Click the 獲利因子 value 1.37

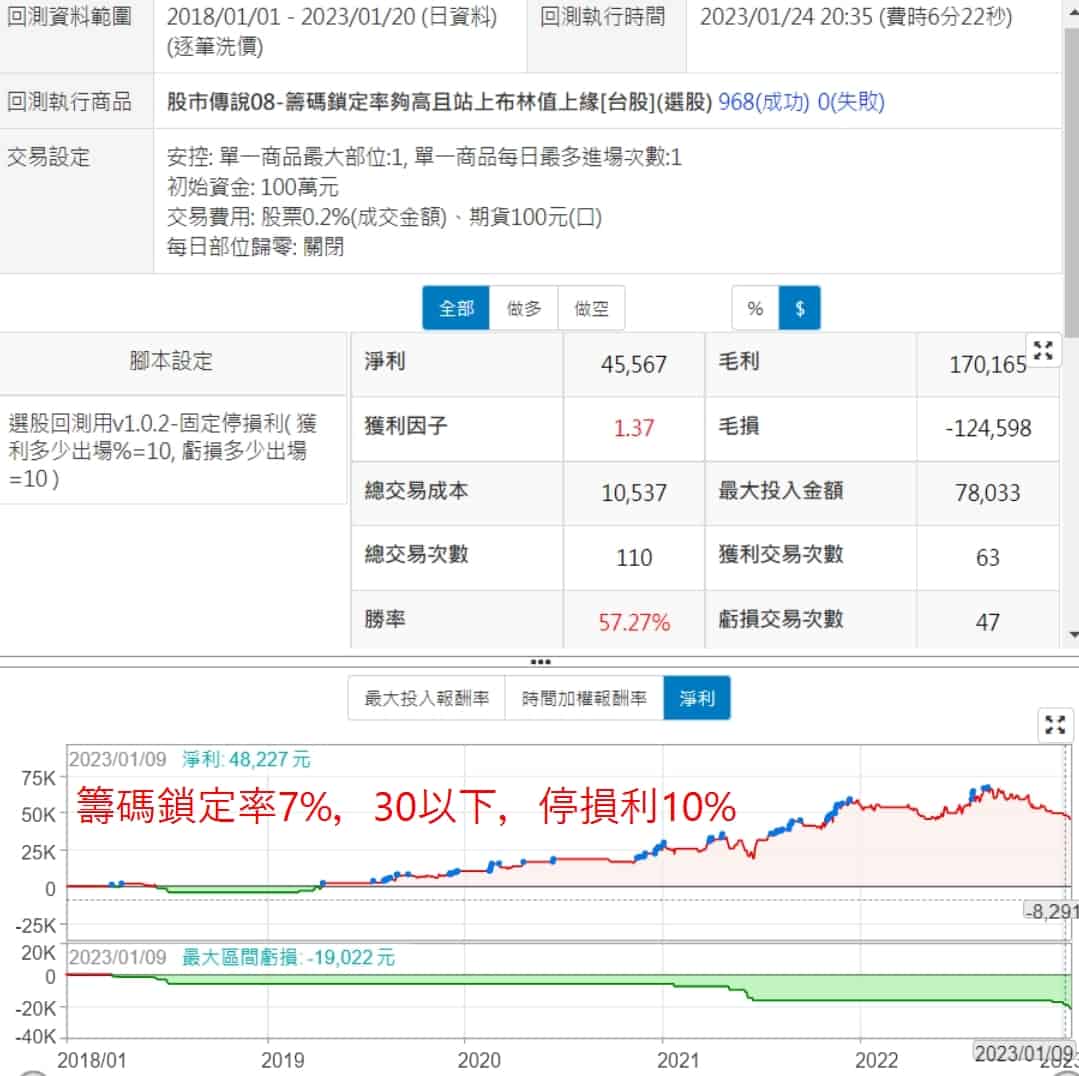634,427
